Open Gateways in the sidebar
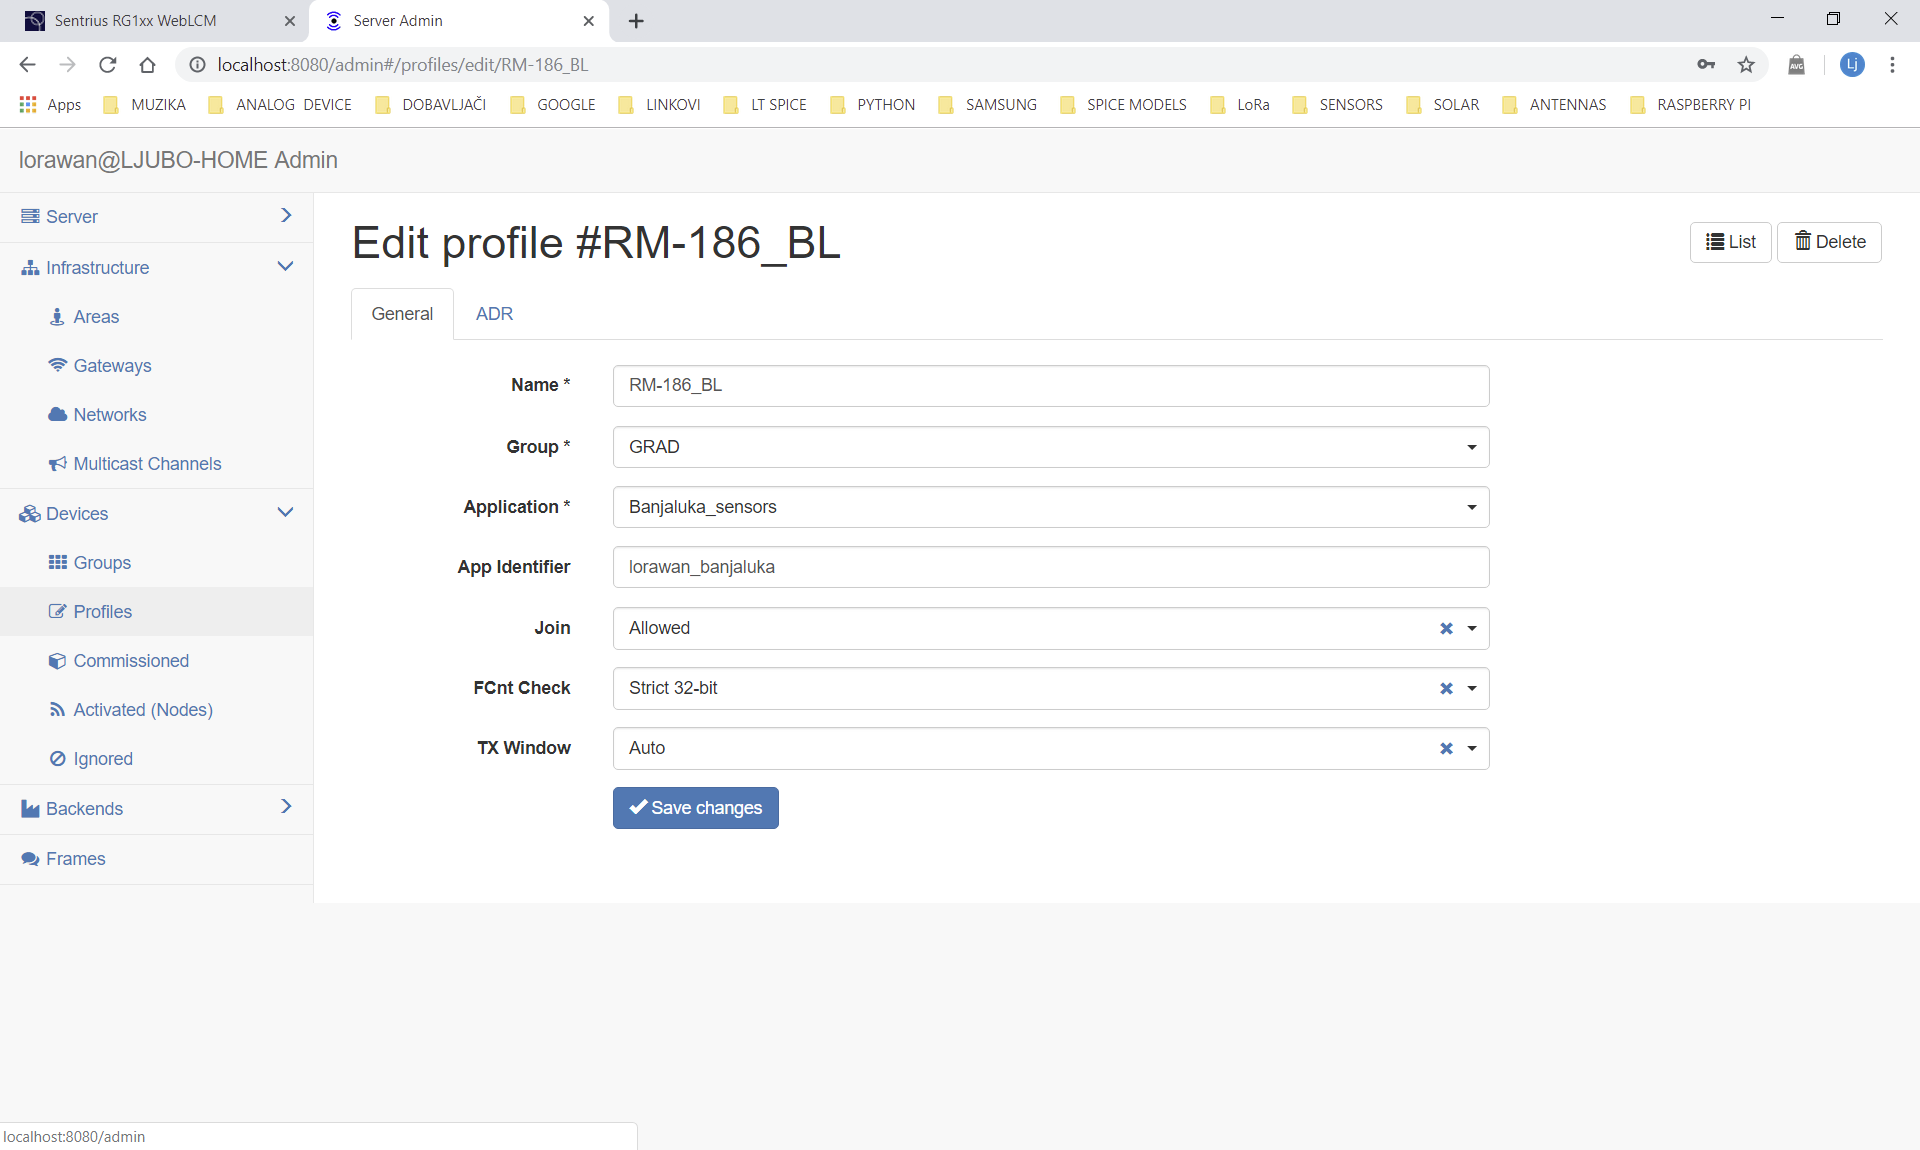1920x1150 pixels. coord(112,366)
